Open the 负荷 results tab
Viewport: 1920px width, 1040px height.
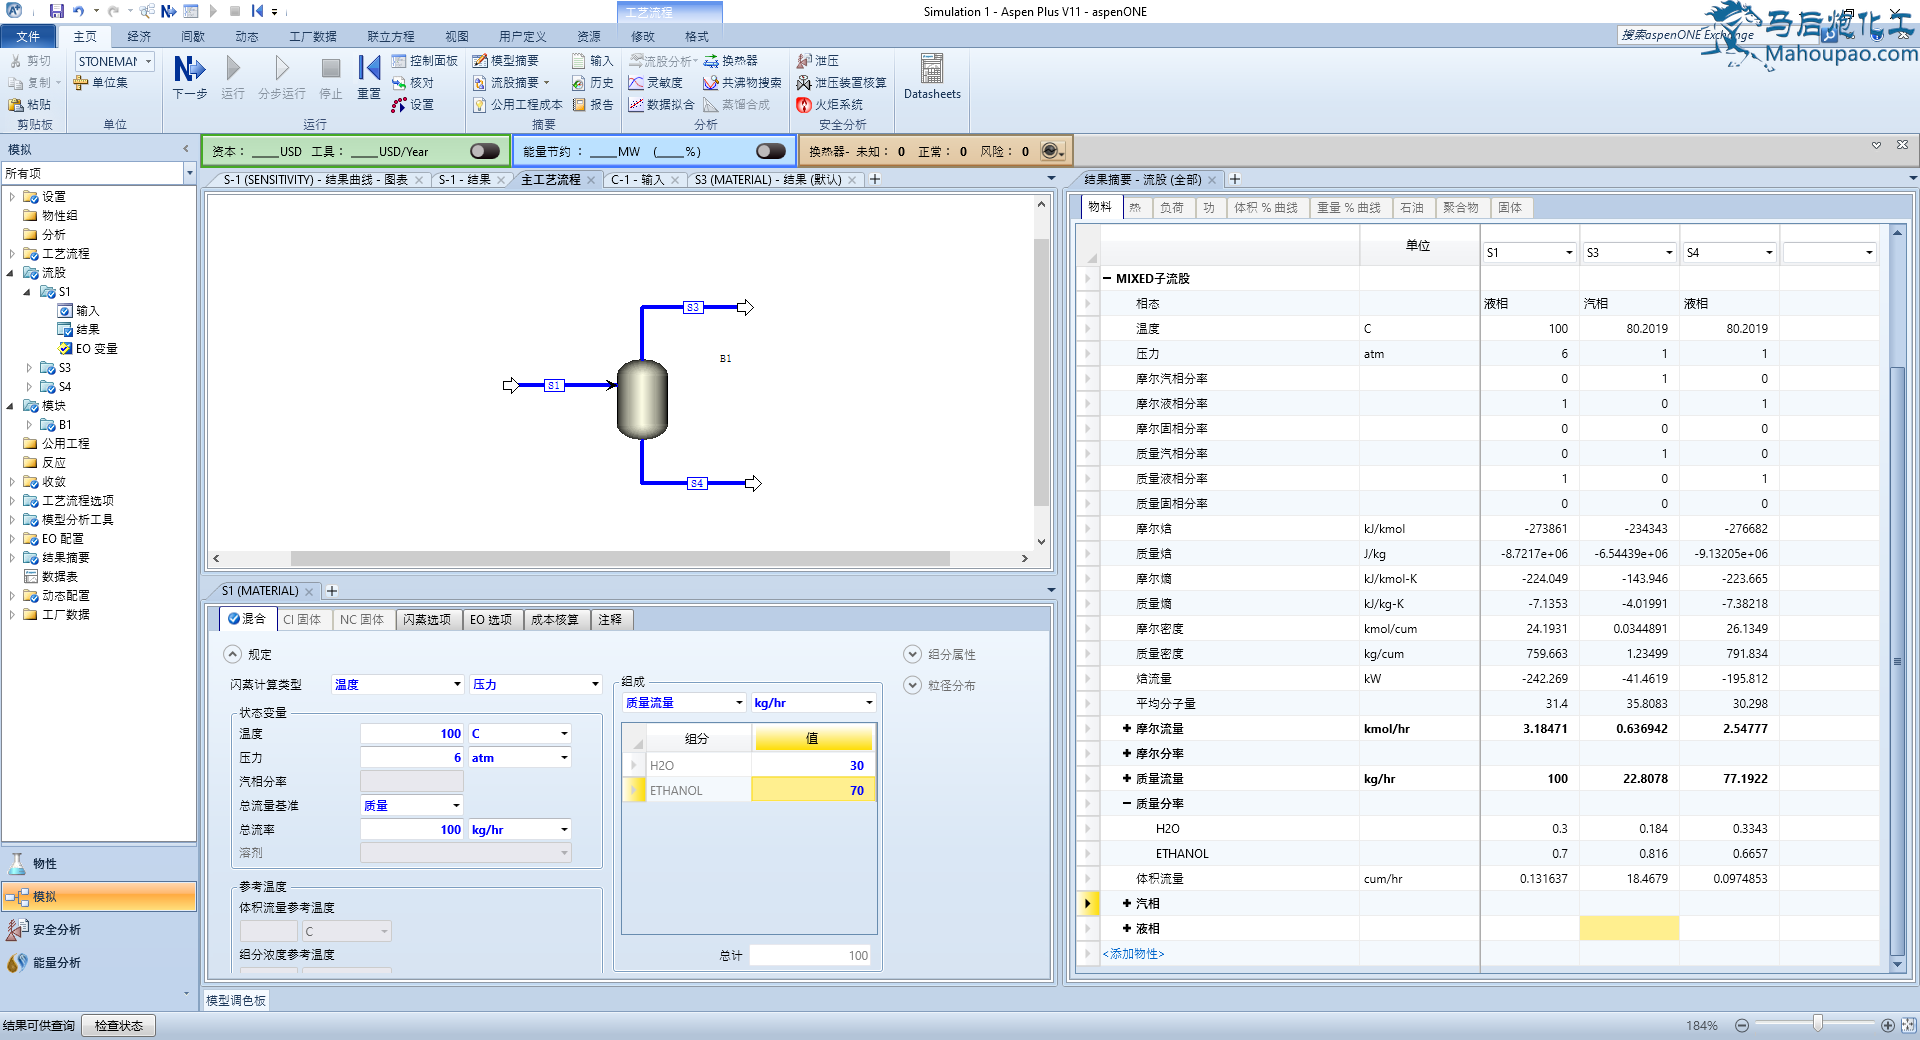[1172, 208]
